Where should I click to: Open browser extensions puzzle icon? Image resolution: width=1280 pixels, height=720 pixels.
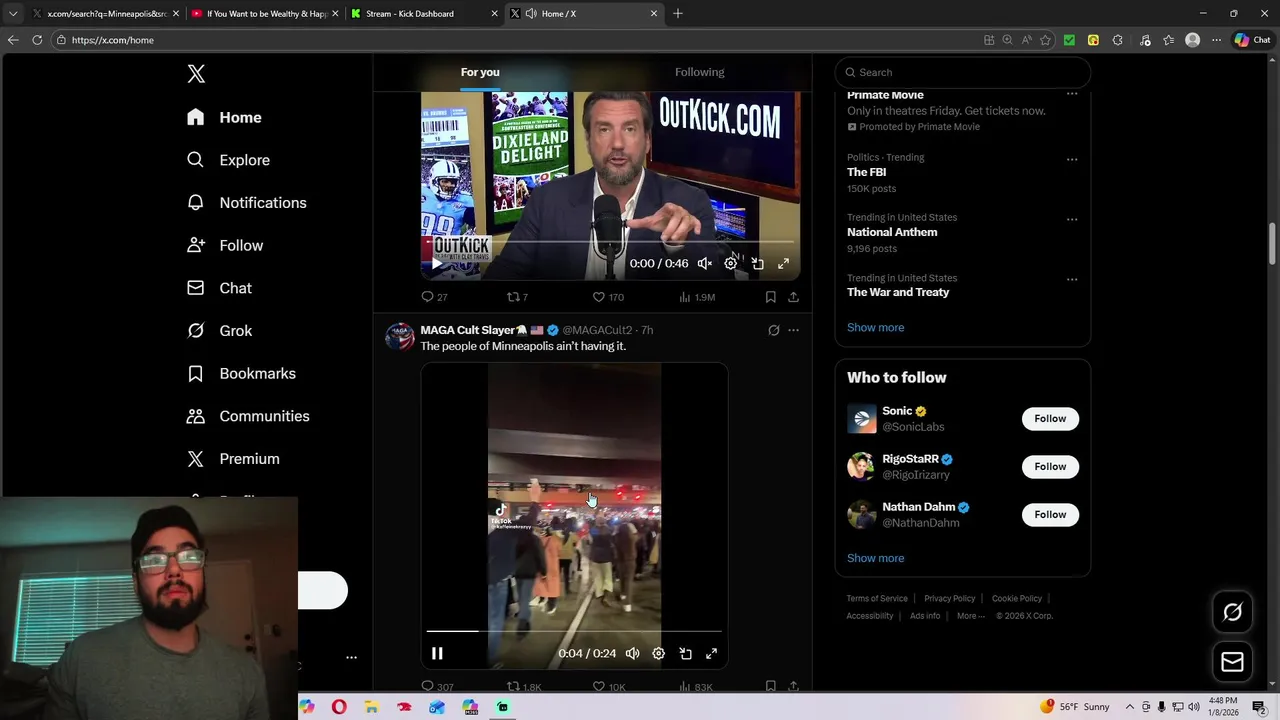1117,40
